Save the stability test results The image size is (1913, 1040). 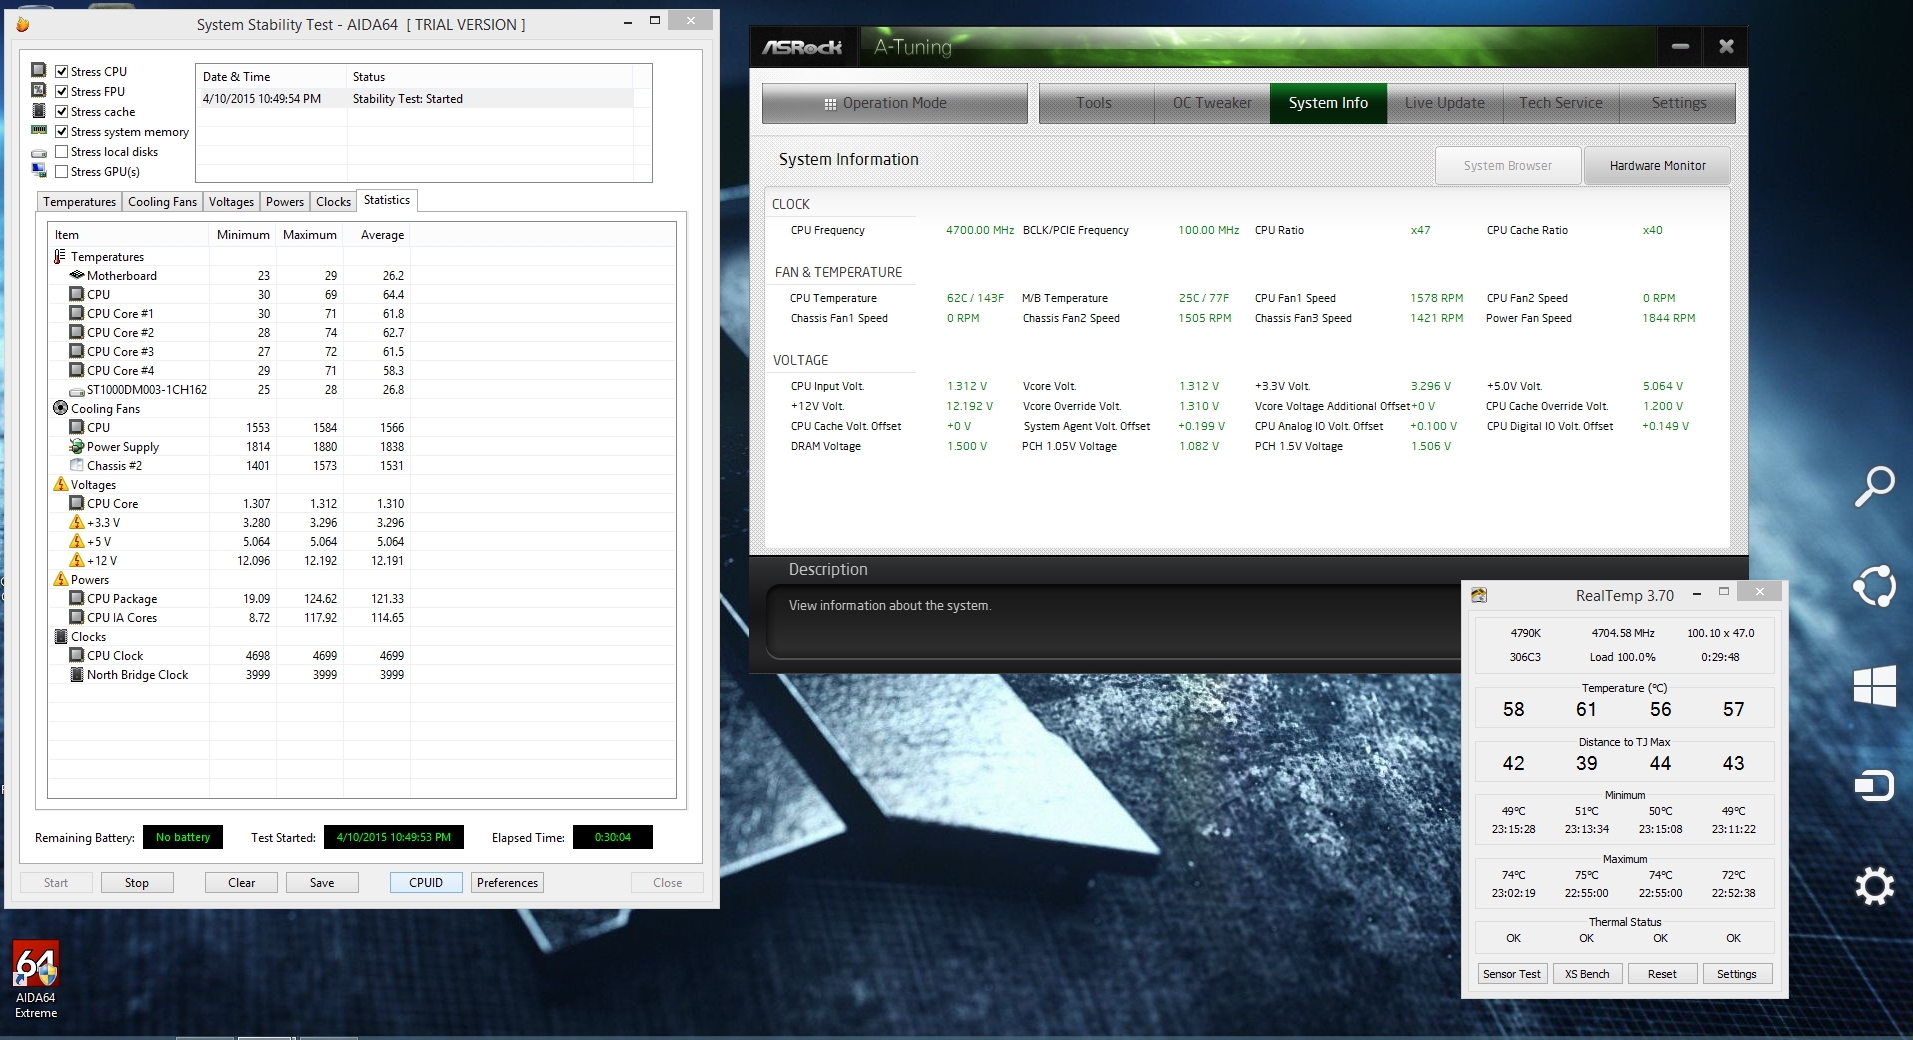pyautogui.click(x=322, y=883)
